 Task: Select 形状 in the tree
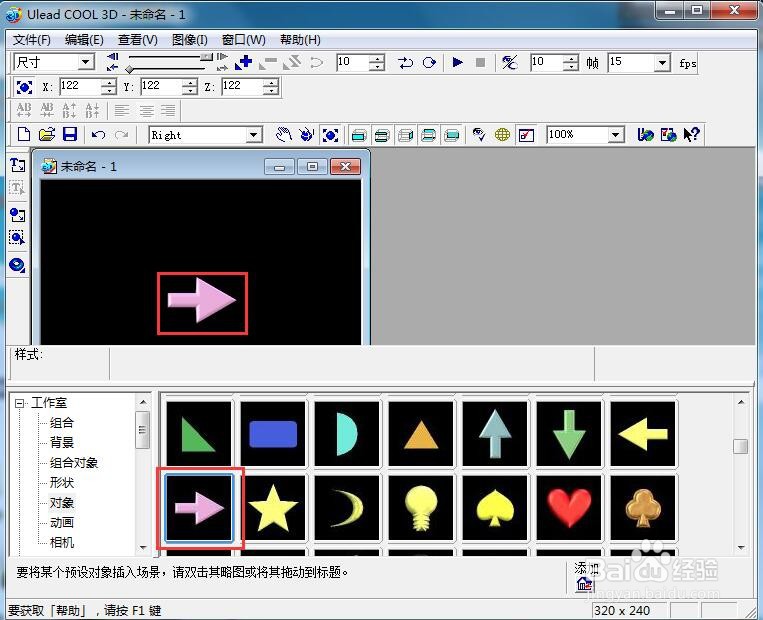coord(62,482)
